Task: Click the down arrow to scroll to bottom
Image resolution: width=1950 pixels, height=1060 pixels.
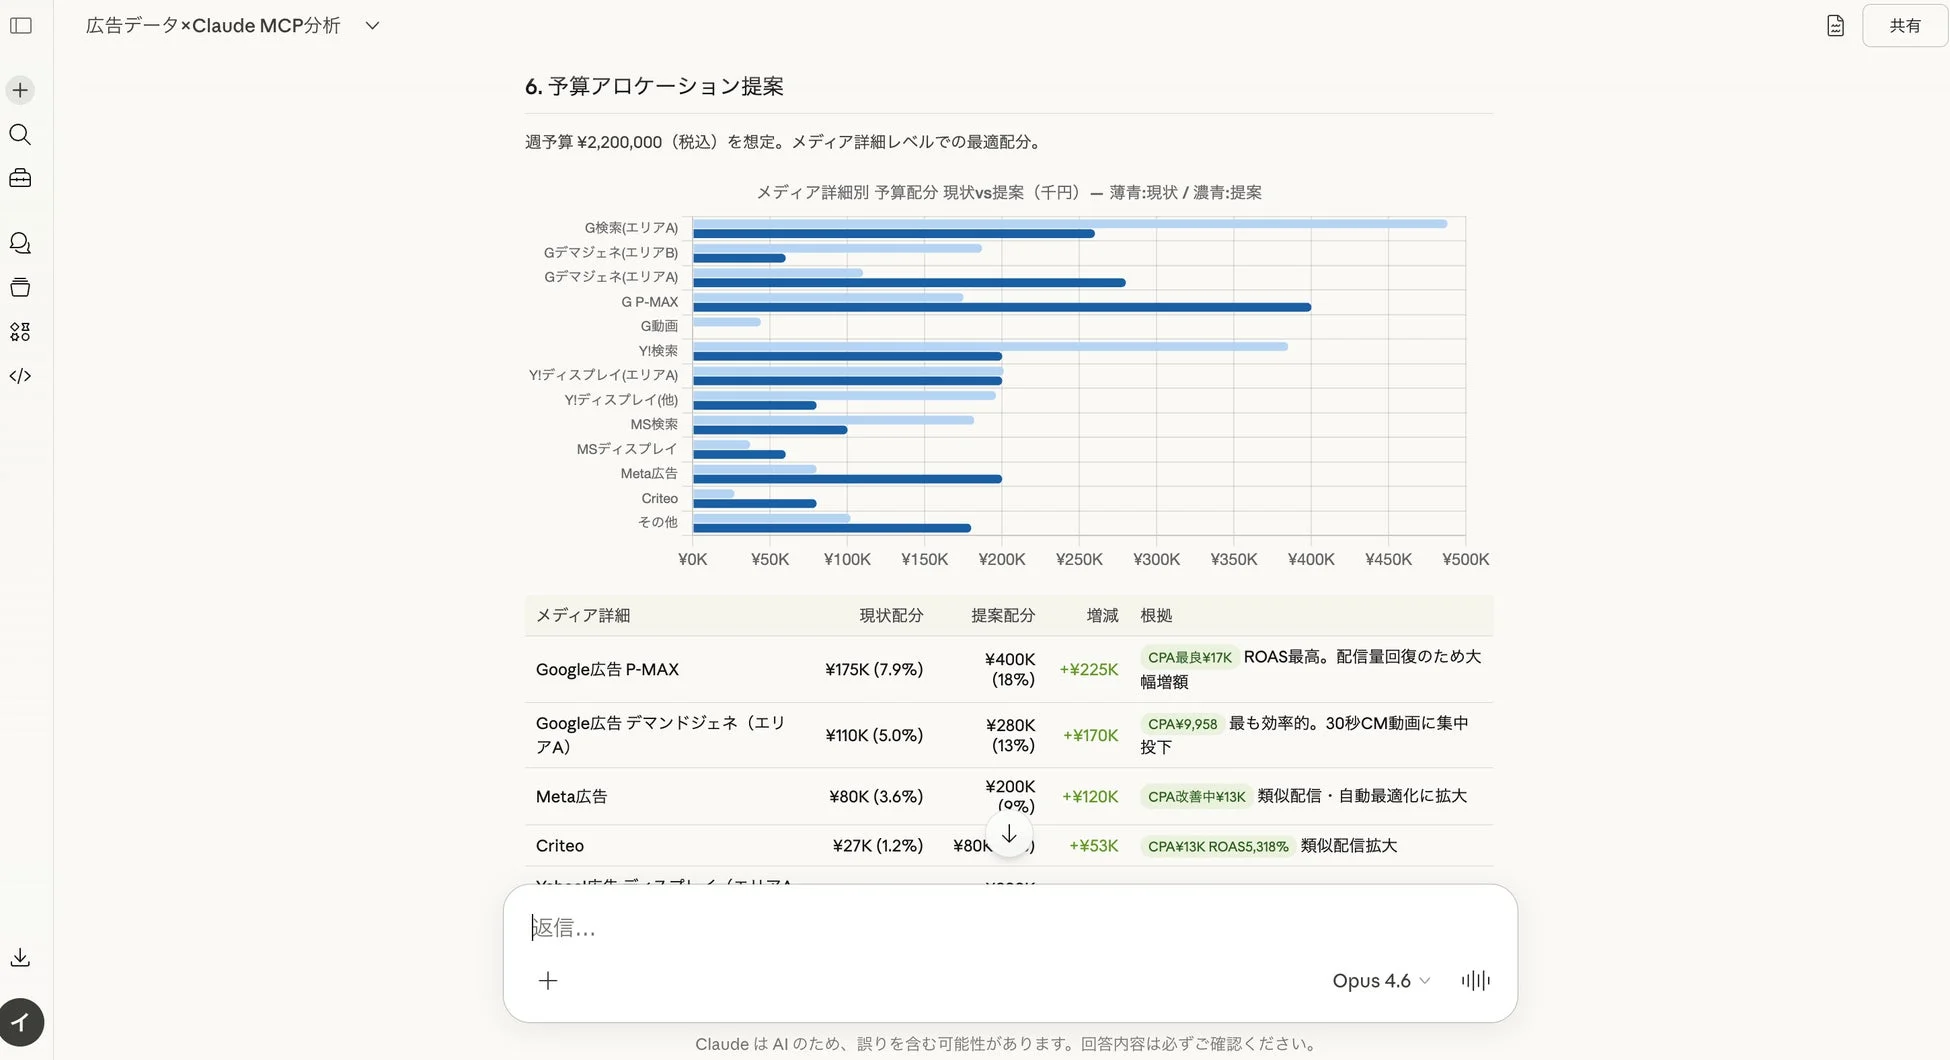Action: pos(1009,834)
